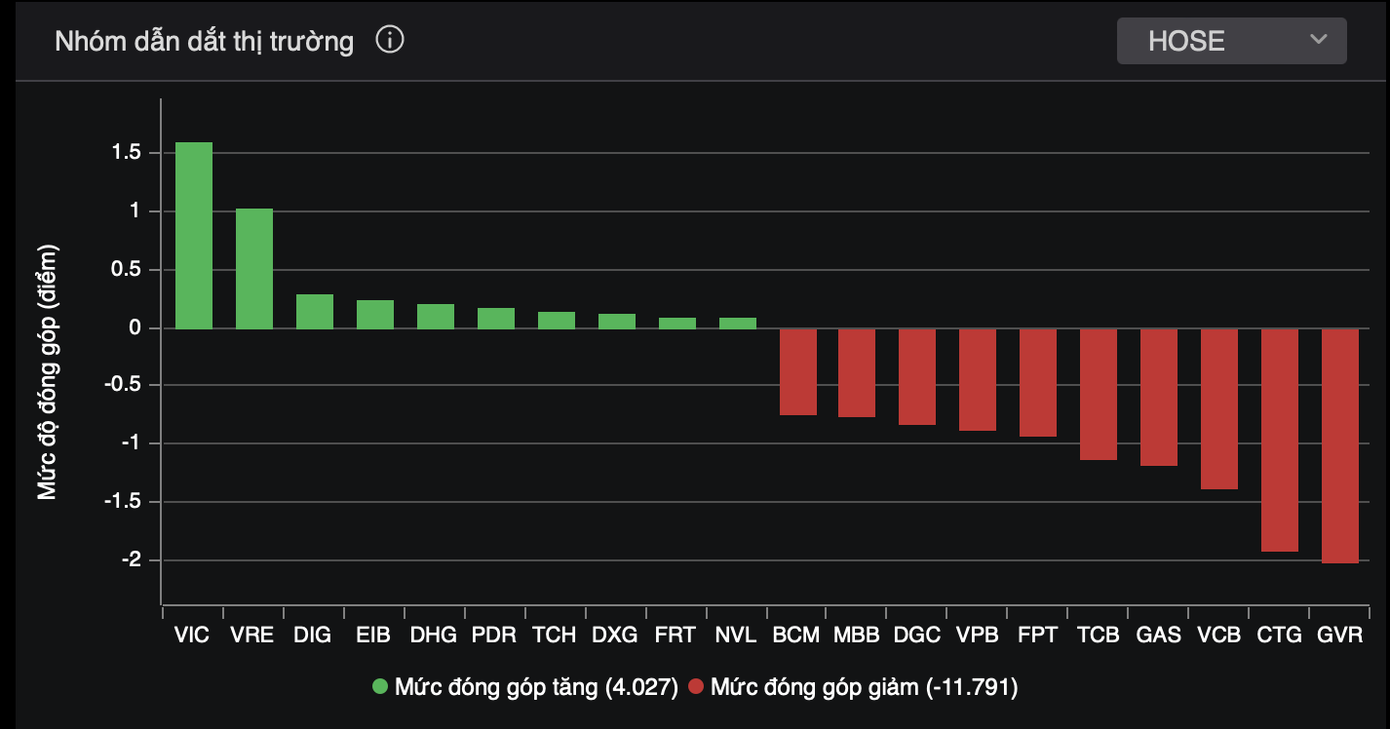Screen dimensions: 1390x729
Task: Select the VIC green bar
Action: 194,236
